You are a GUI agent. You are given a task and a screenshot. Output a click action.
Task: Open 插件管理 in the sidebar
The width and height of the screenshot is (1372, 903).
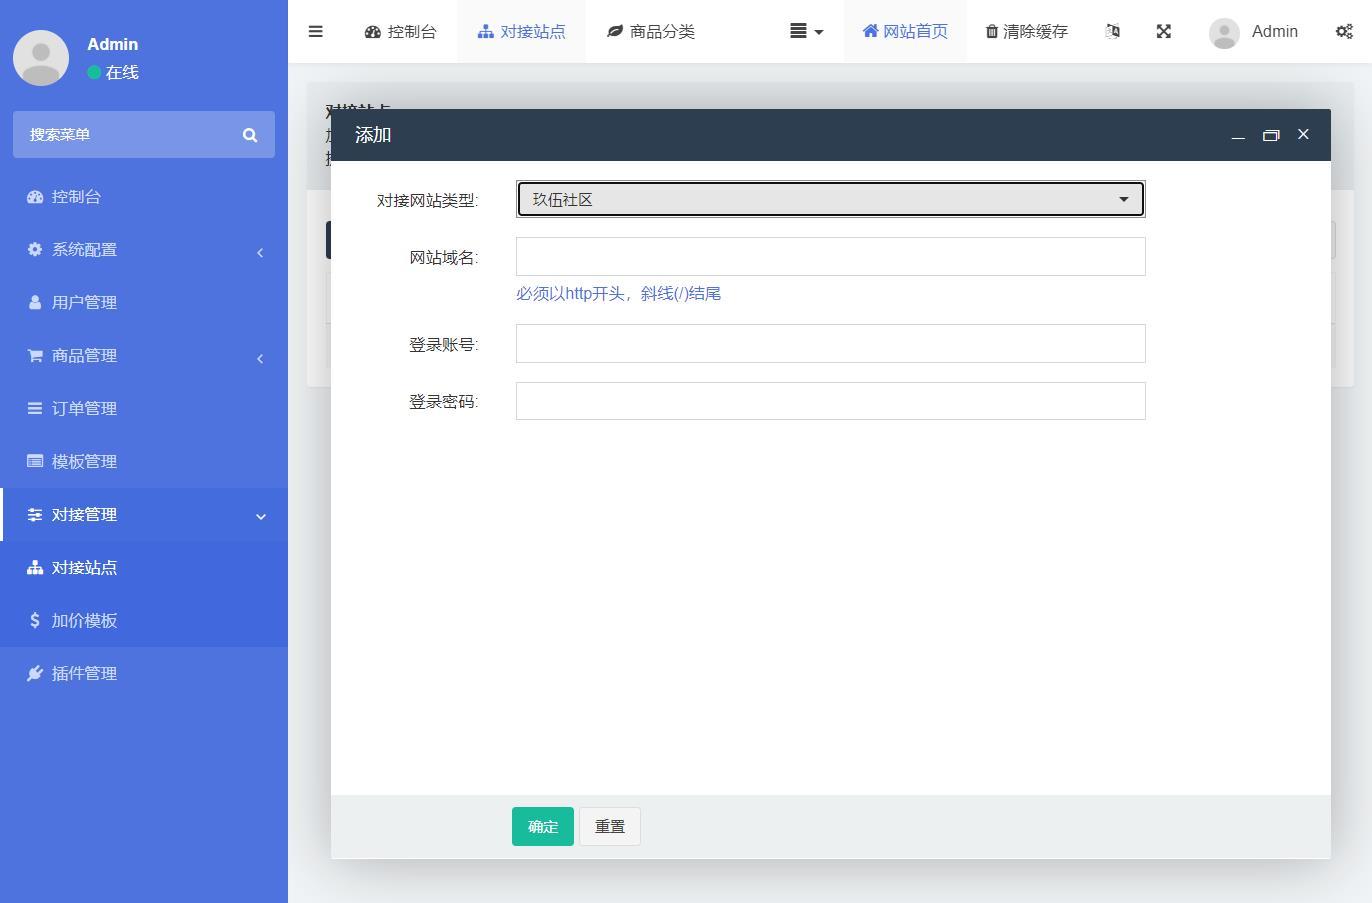tap(144, 674)
